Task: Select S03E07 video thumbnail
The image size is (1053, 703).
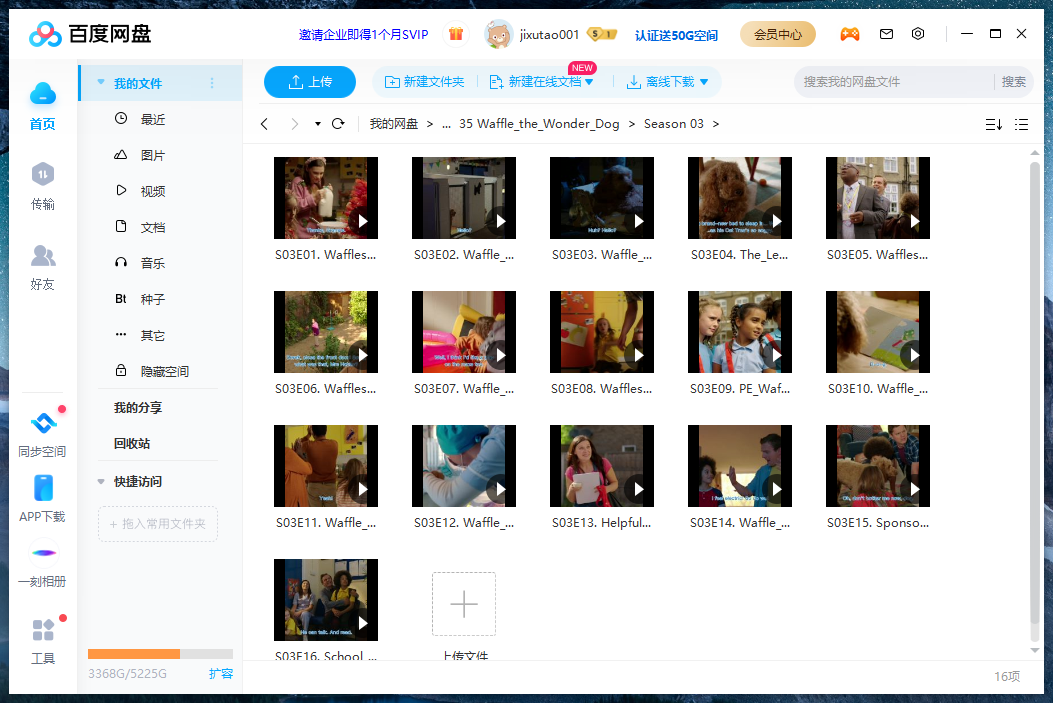Action: pos(464,332)
